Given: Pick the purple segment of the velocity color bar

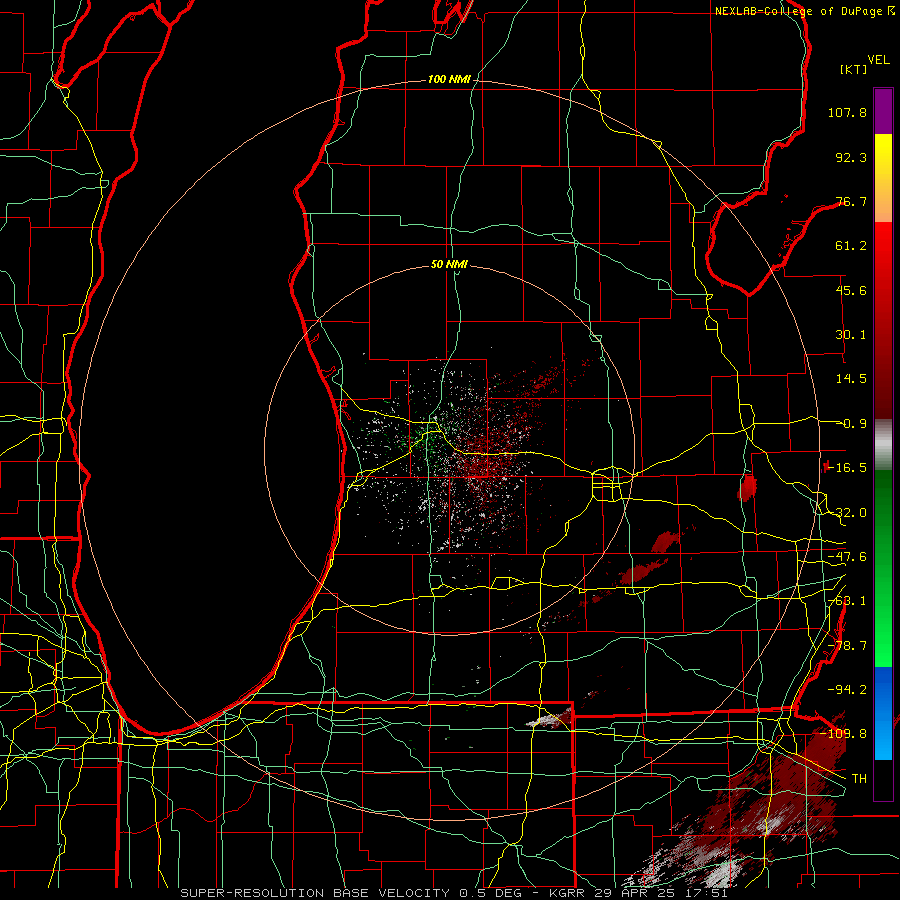Looking at the screenshot, I should pos(883,111).
